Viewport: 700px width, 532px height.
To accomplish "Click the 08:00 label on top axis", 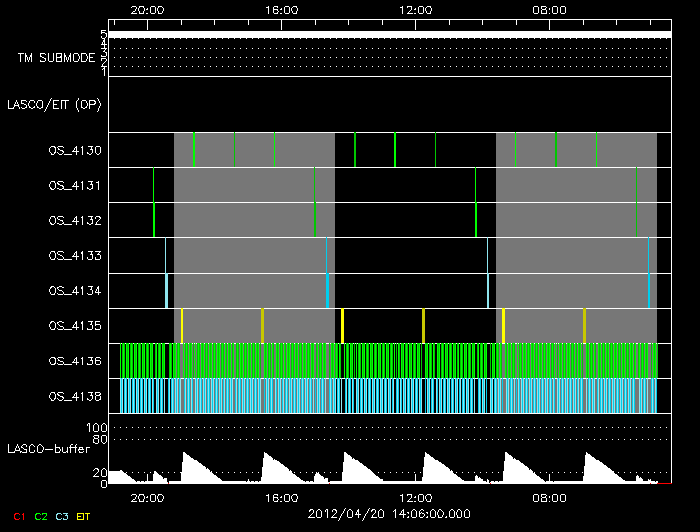I will coord(550,10).
